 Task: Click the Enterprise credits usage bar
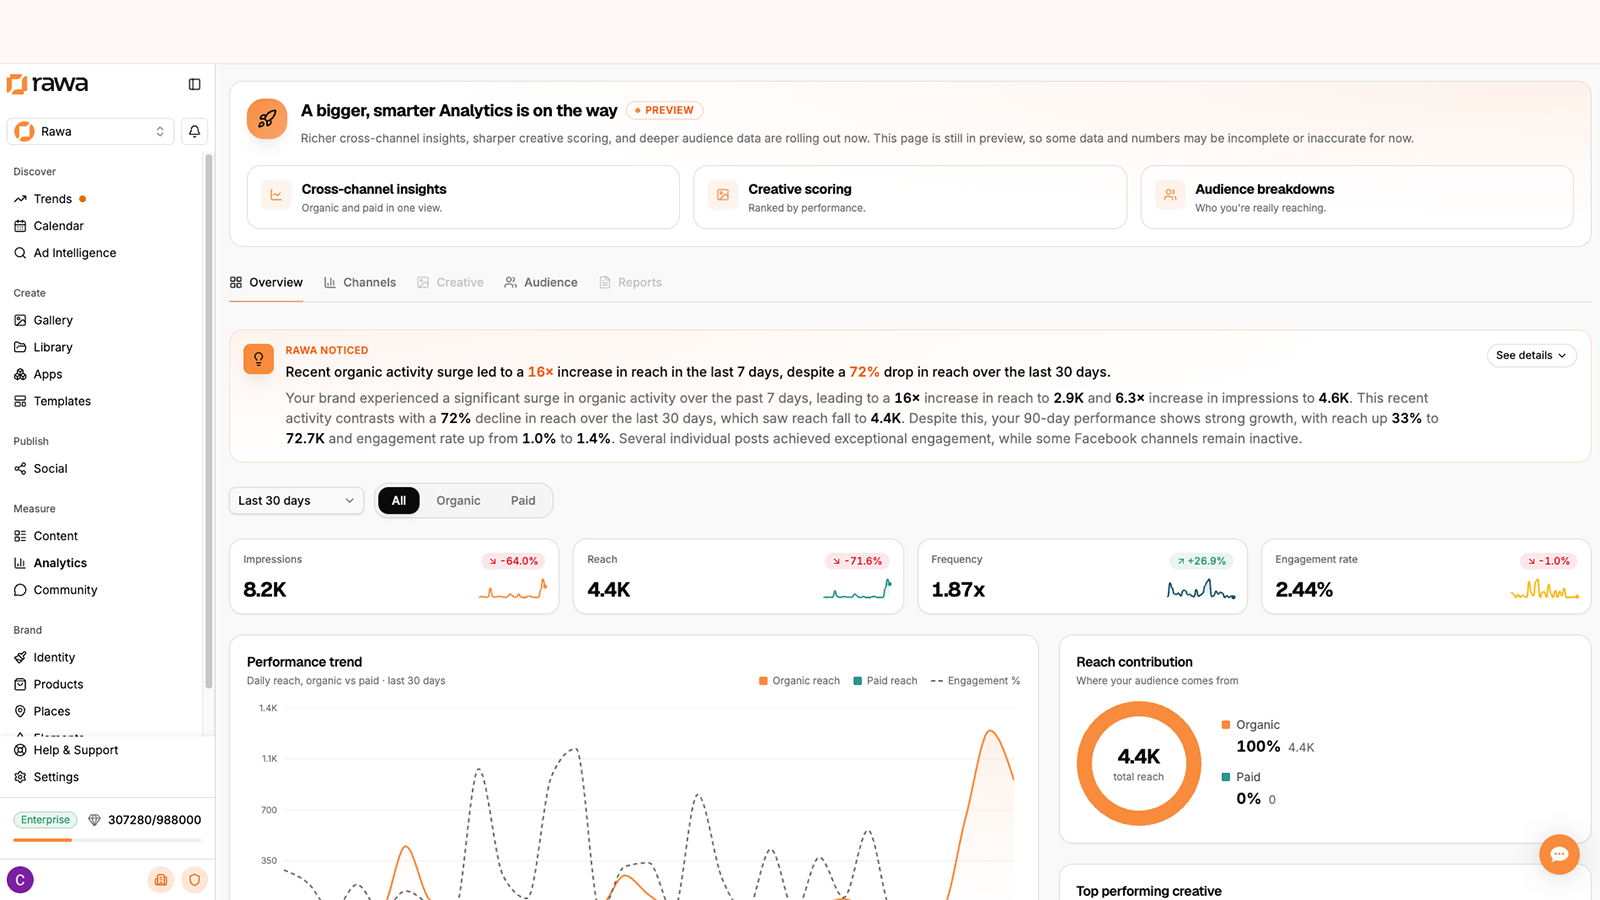[107, 840]
